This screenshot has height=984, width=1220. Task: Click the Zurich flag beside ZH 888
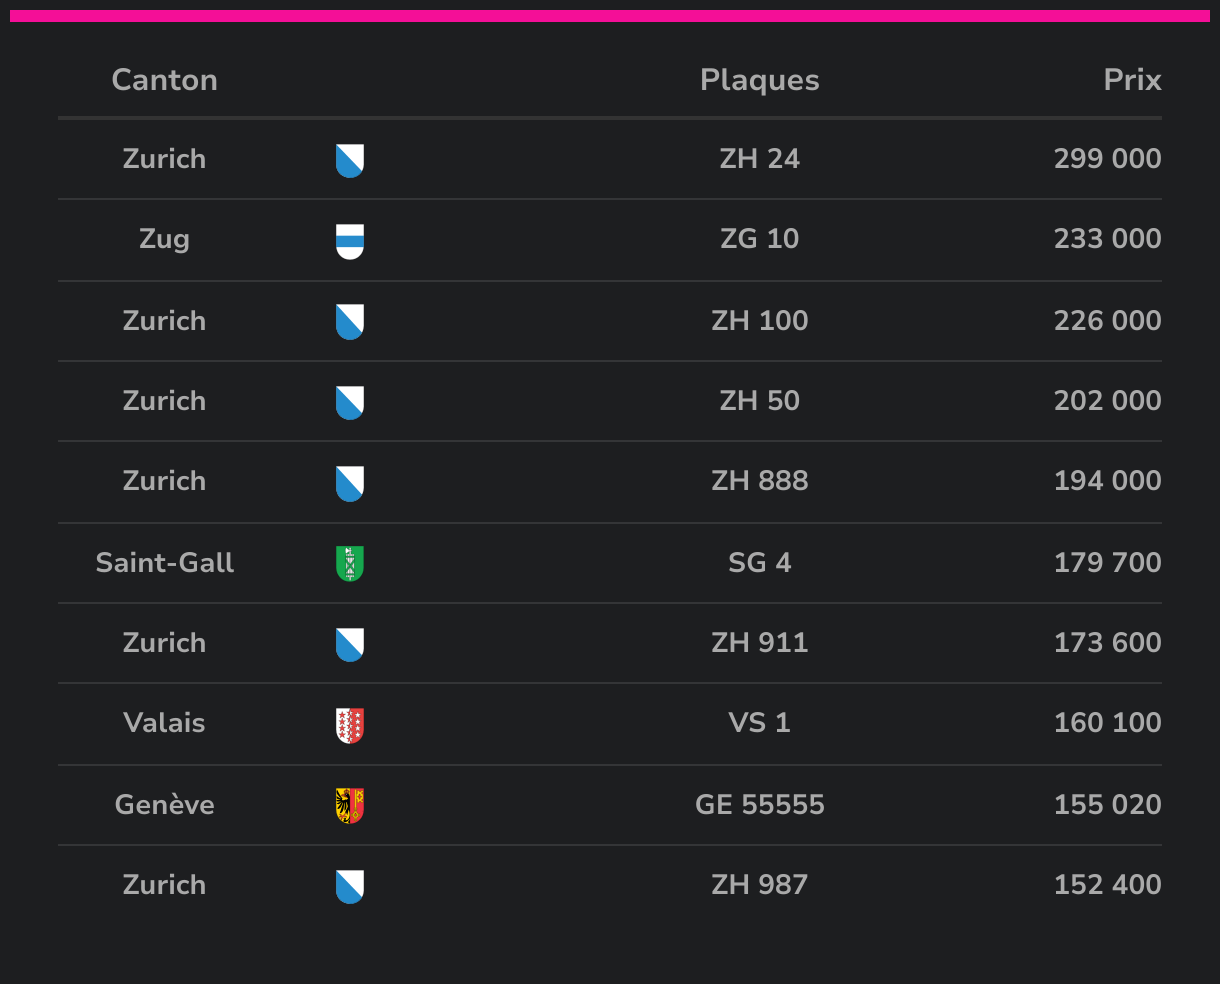[x=350, y=483]
